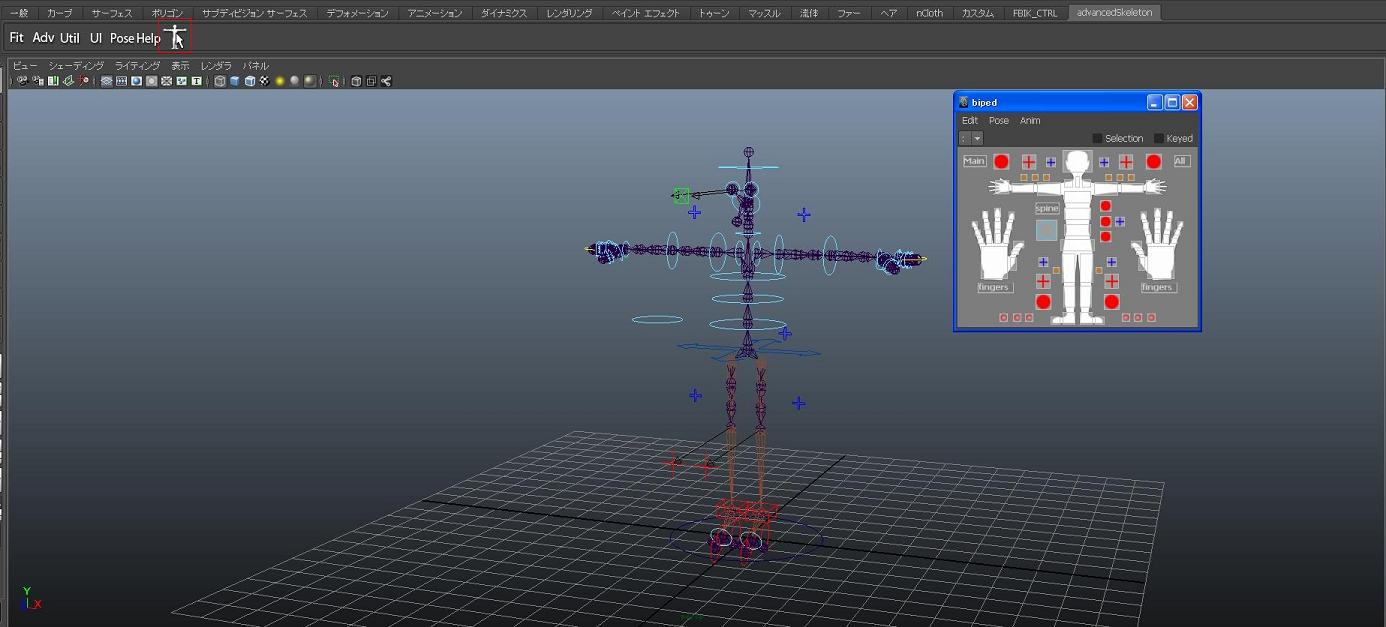Select the head control on the biped picker
1386x627 pixels.
tap(1077, 162)
